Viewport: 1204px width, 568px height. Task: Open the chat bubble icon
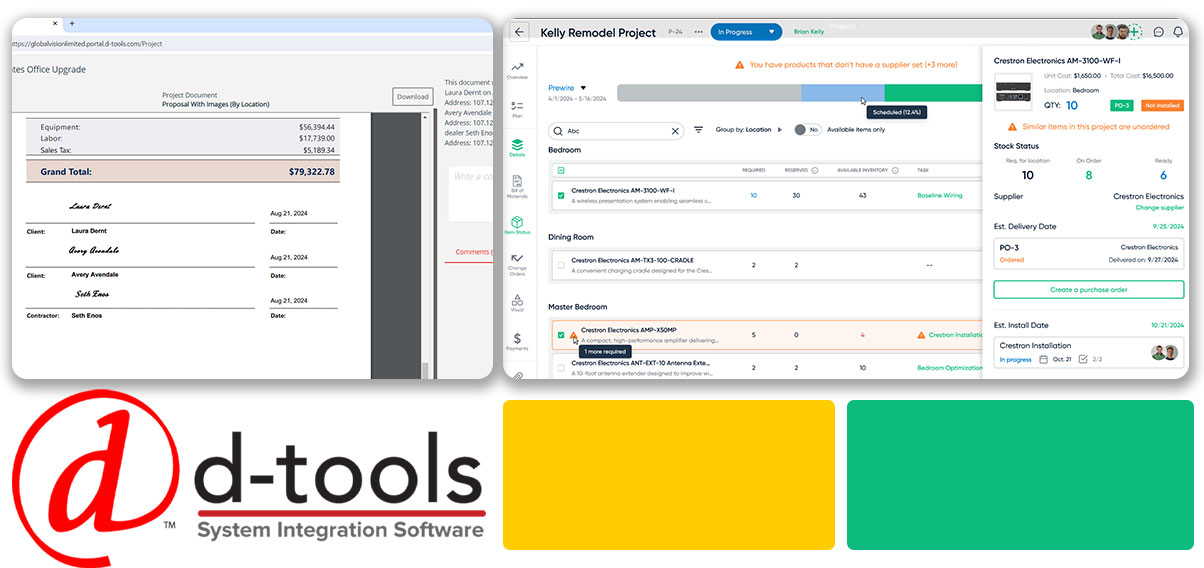pos(1159,32)
